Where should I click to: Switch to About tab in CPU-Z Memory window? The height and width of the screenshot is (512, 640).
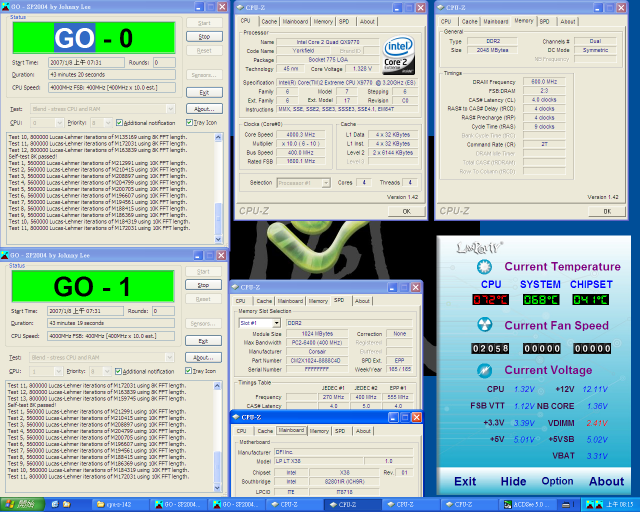pos(567,22)
